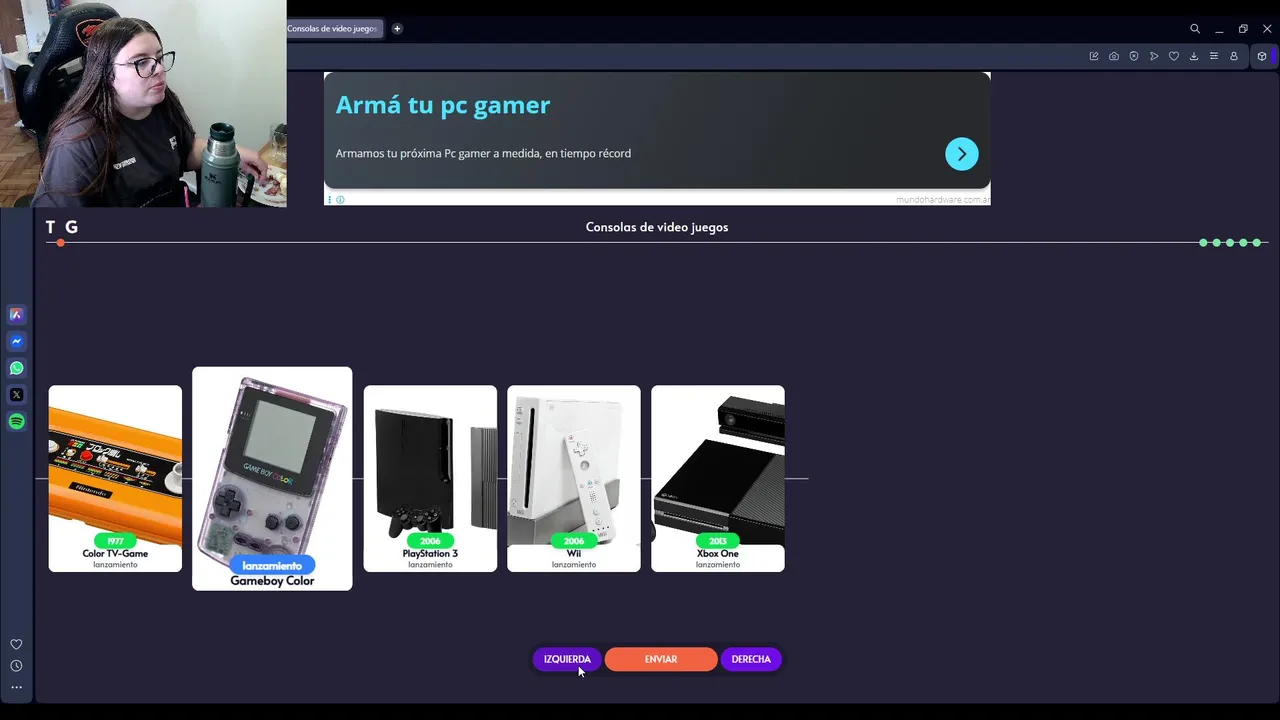
Task: Submit placement with ENVIAR button
Action: tap(661, 659)
